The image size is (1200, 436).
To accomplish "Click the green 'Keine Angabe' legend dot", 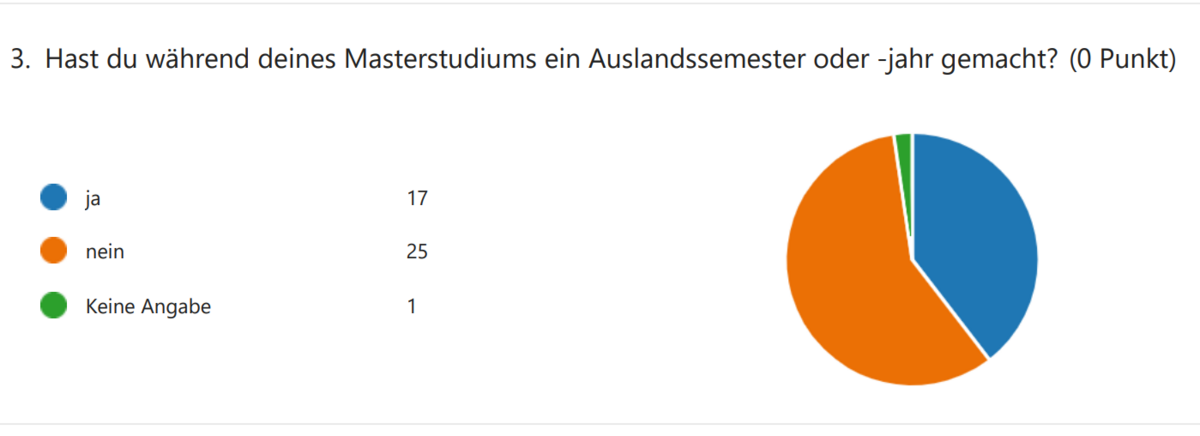I will [53, 307].
